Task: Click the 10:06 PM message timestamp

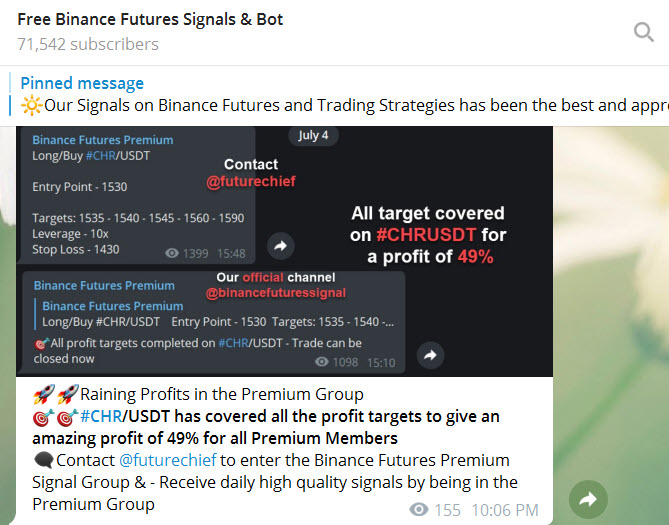Action: (x=505, y=510)
